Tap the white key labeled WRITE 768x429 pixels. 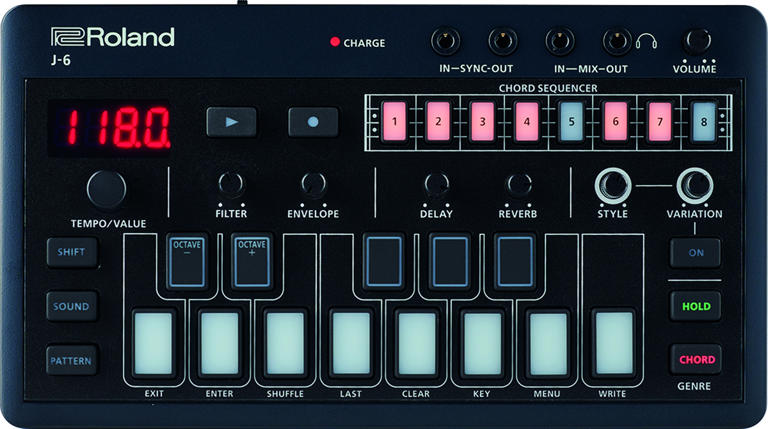tap(614, 343)
